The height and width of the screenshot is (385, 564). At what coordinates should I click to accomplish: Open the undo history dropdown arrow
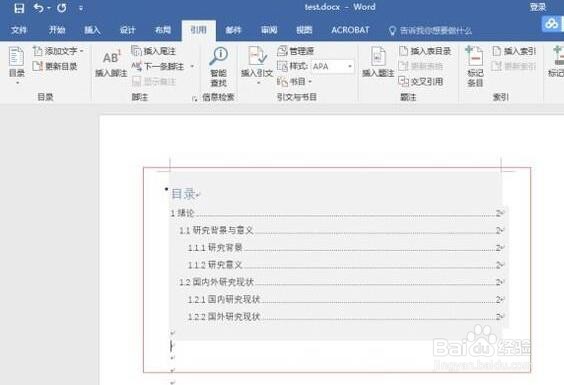[x=49, y=8]
